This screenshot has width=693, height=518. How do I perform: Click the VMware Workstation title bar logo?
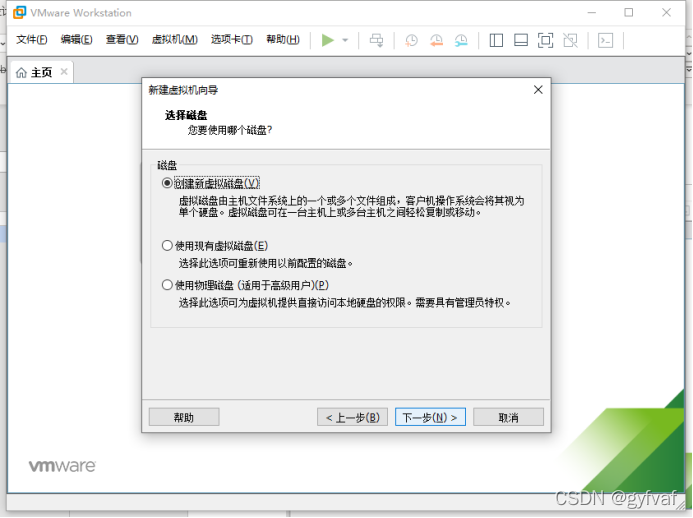19,12
